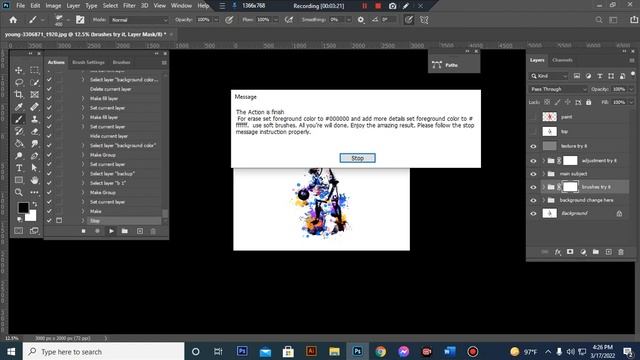This screenshot has height=360, width=640.
Task: Create new action in Actions panel
Action: (140, 231)
